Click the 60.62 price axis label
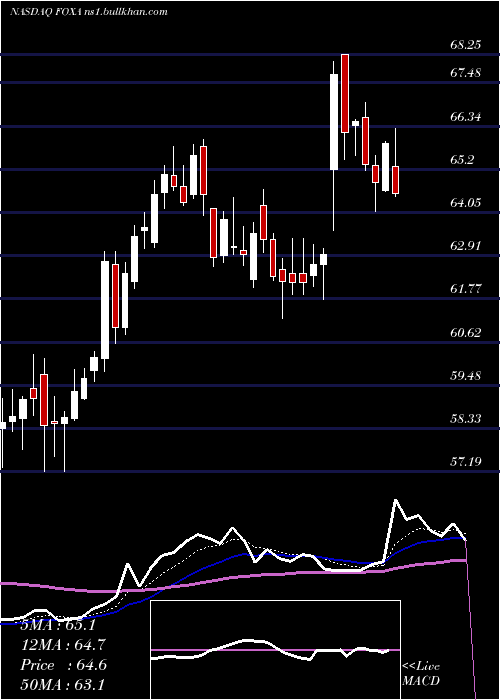This screenshot has width=500, height=700. [x=466, y=333]
